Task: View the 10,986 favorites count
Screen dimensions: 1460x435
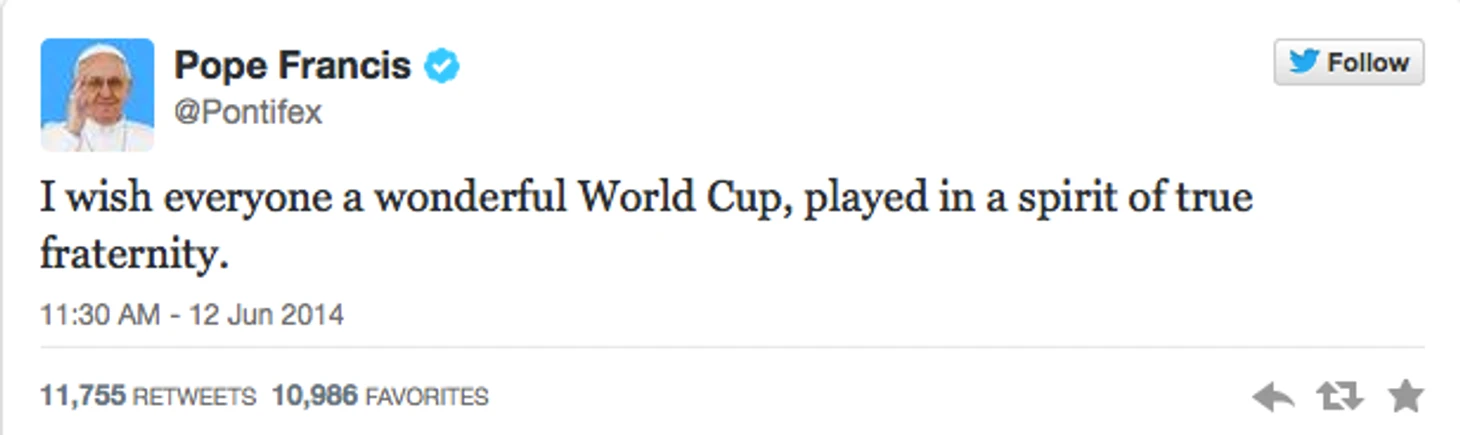Action: coord(314,396)
